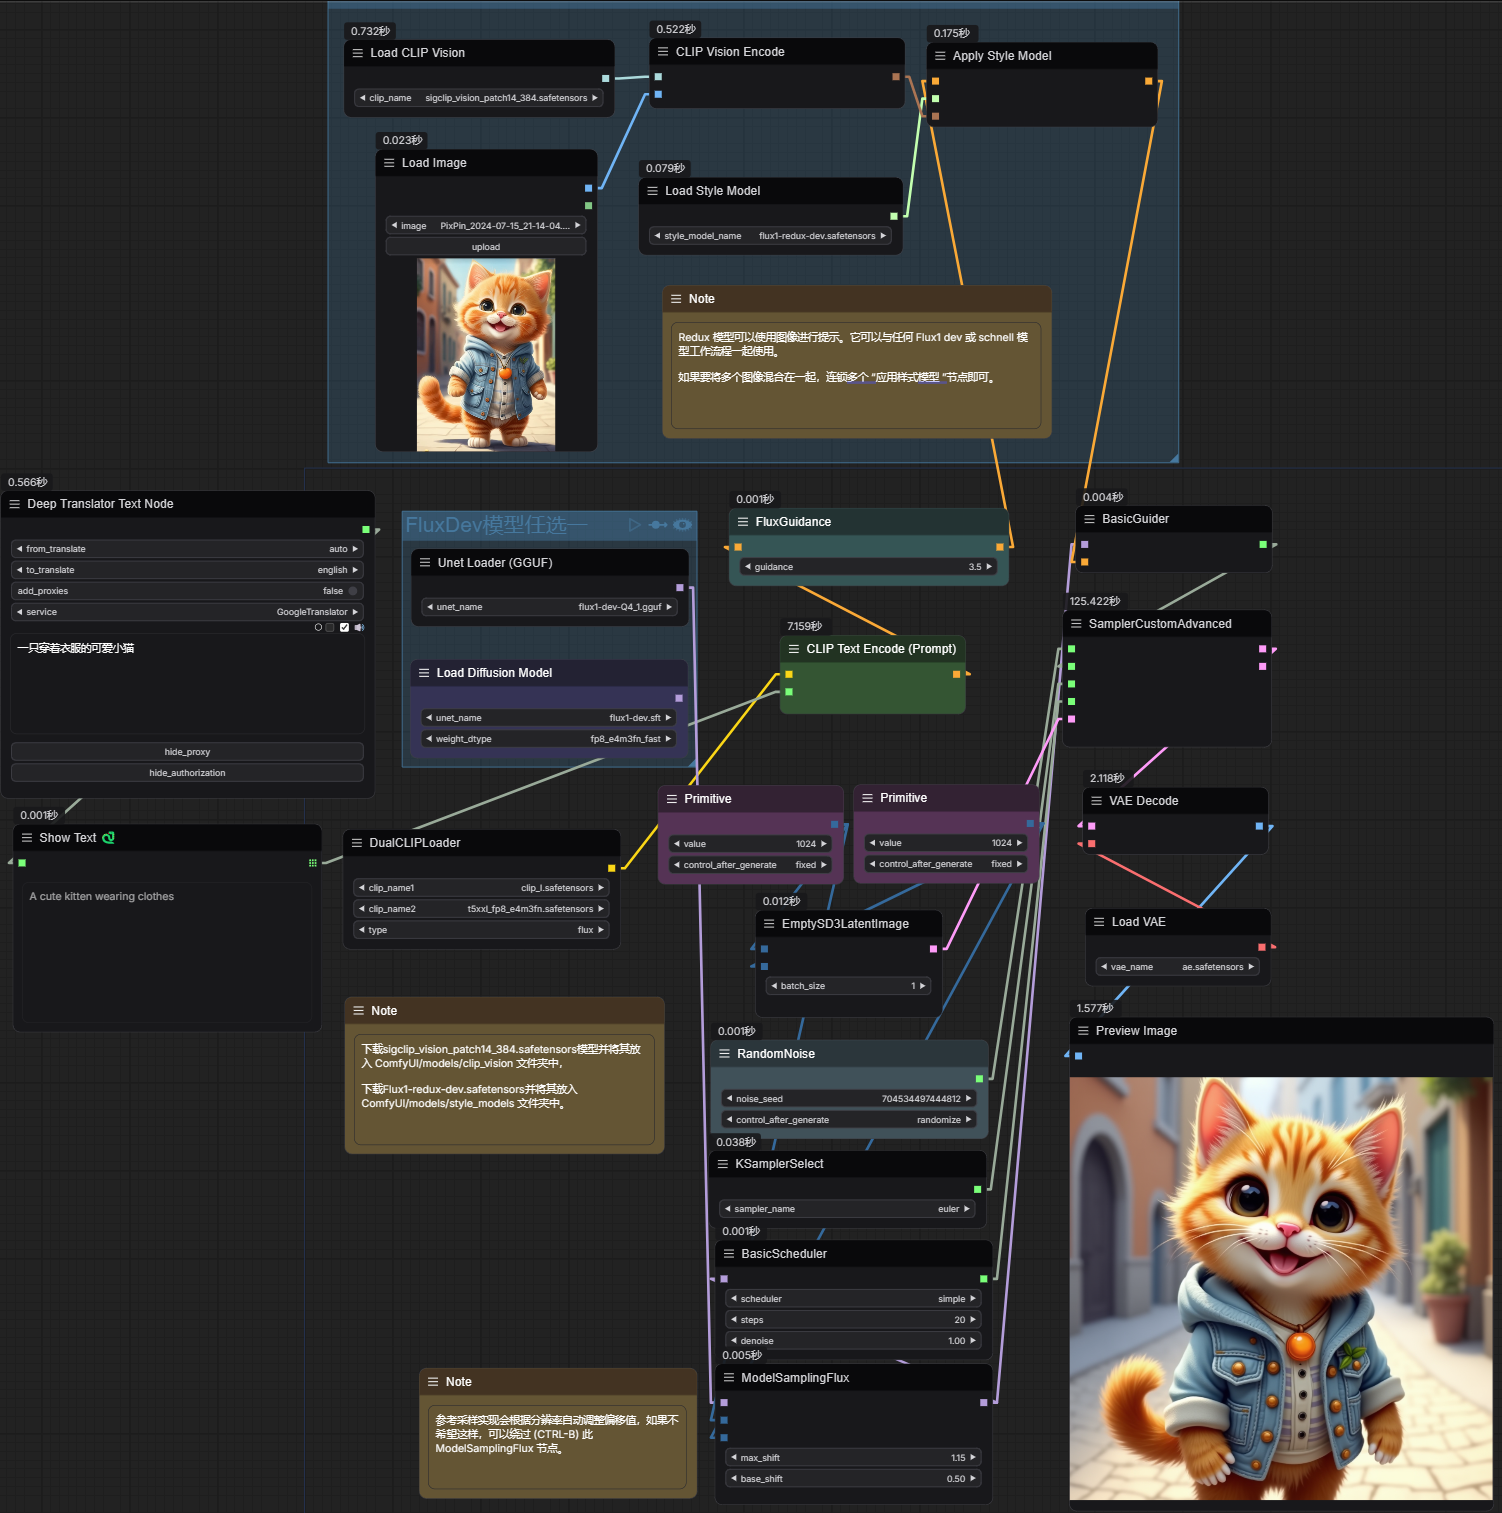Image resolution: width=1502 pixels, height=1513 pixels.
Task: Open the service dropdown showing GoogleTranslator
Action: (x=187, y=611)
